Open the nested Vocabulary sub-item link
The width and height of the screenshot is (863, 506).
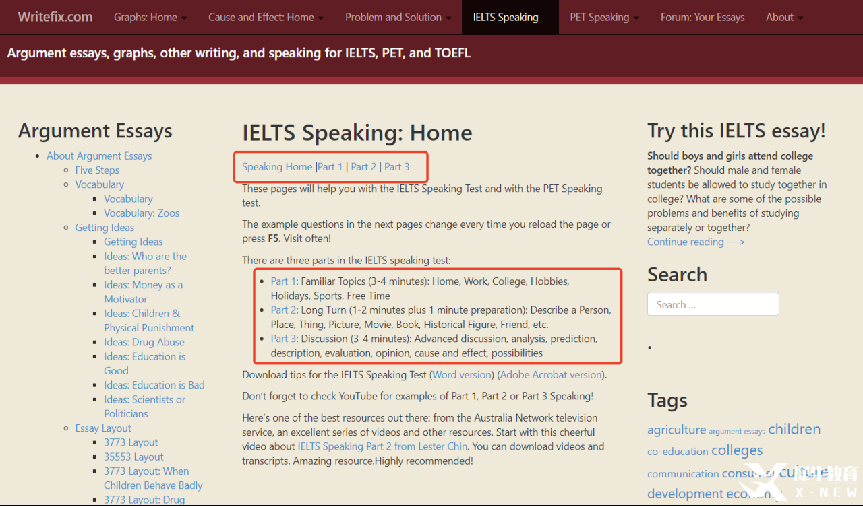(128, 199)
